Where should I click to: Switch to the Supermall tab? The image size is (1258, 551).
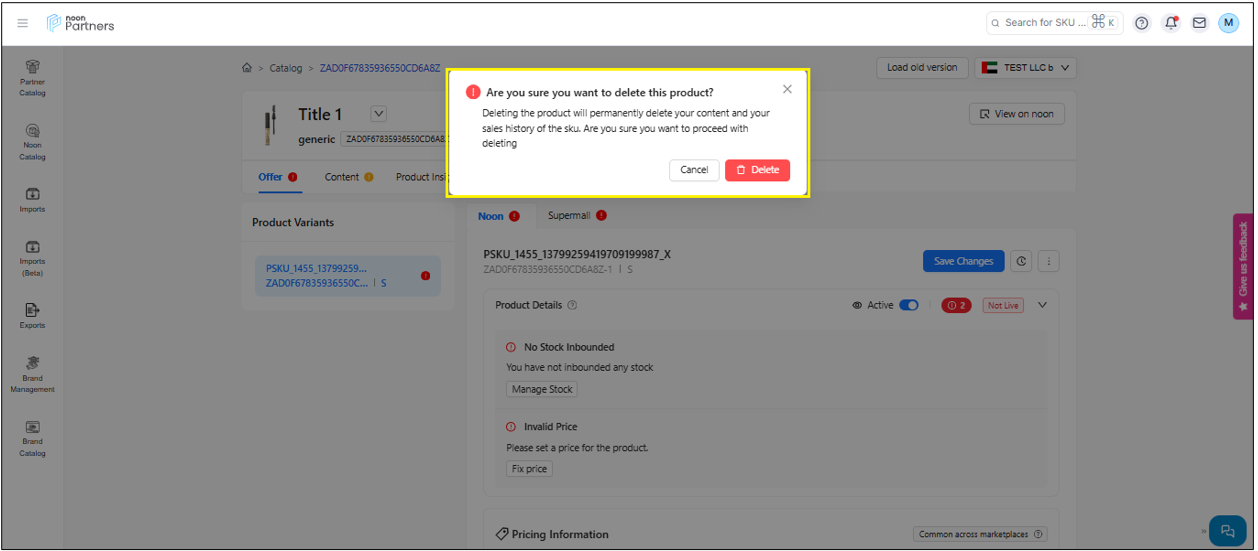[x=568, y=216]
